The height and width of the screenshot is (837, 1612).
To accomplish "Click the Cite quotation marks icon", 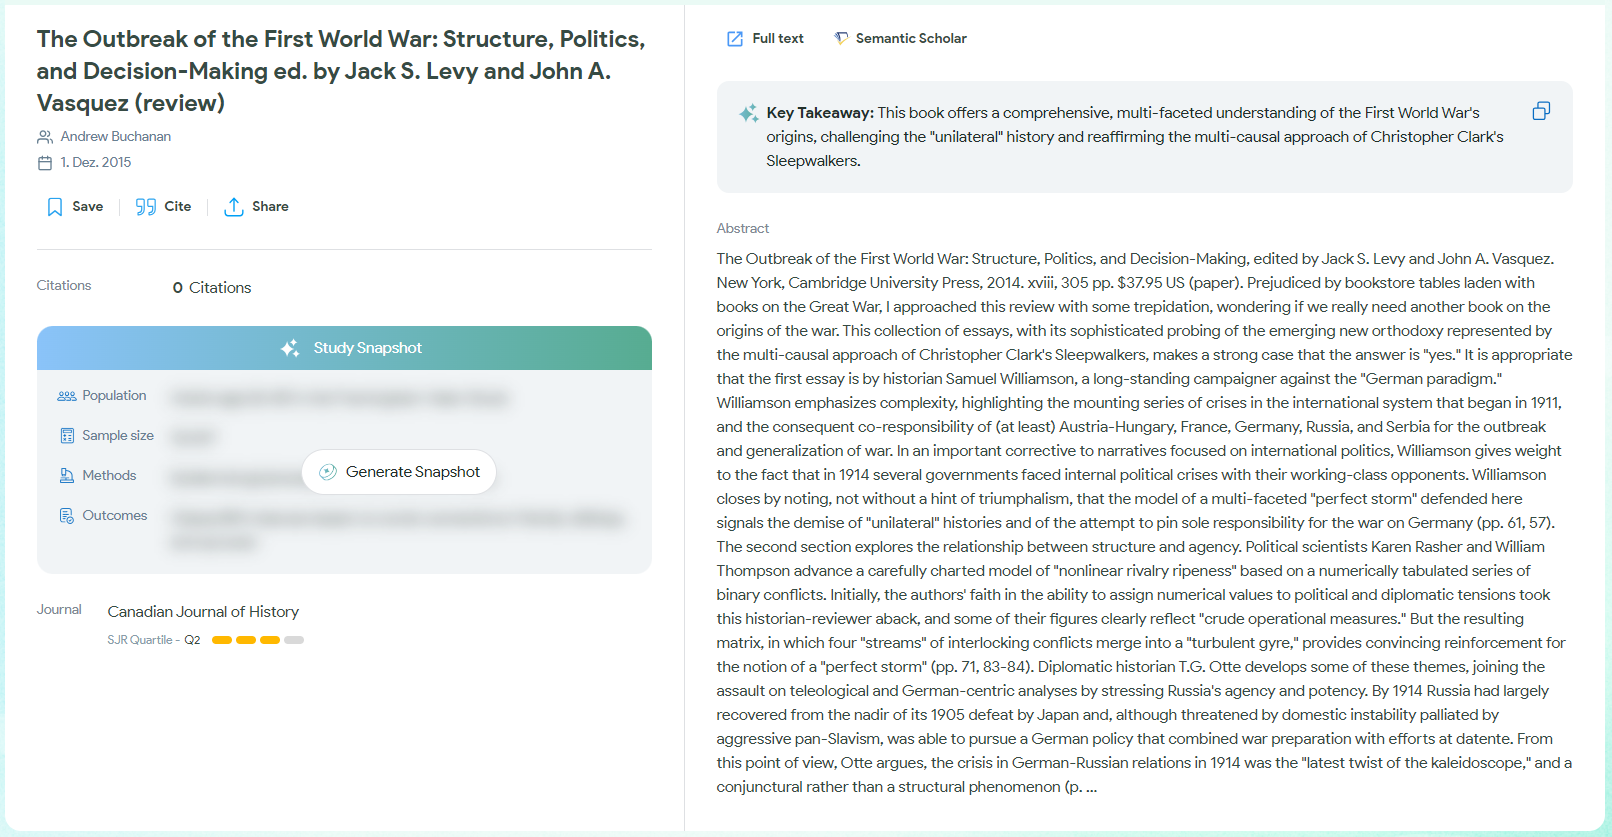I will coord(146,207).
